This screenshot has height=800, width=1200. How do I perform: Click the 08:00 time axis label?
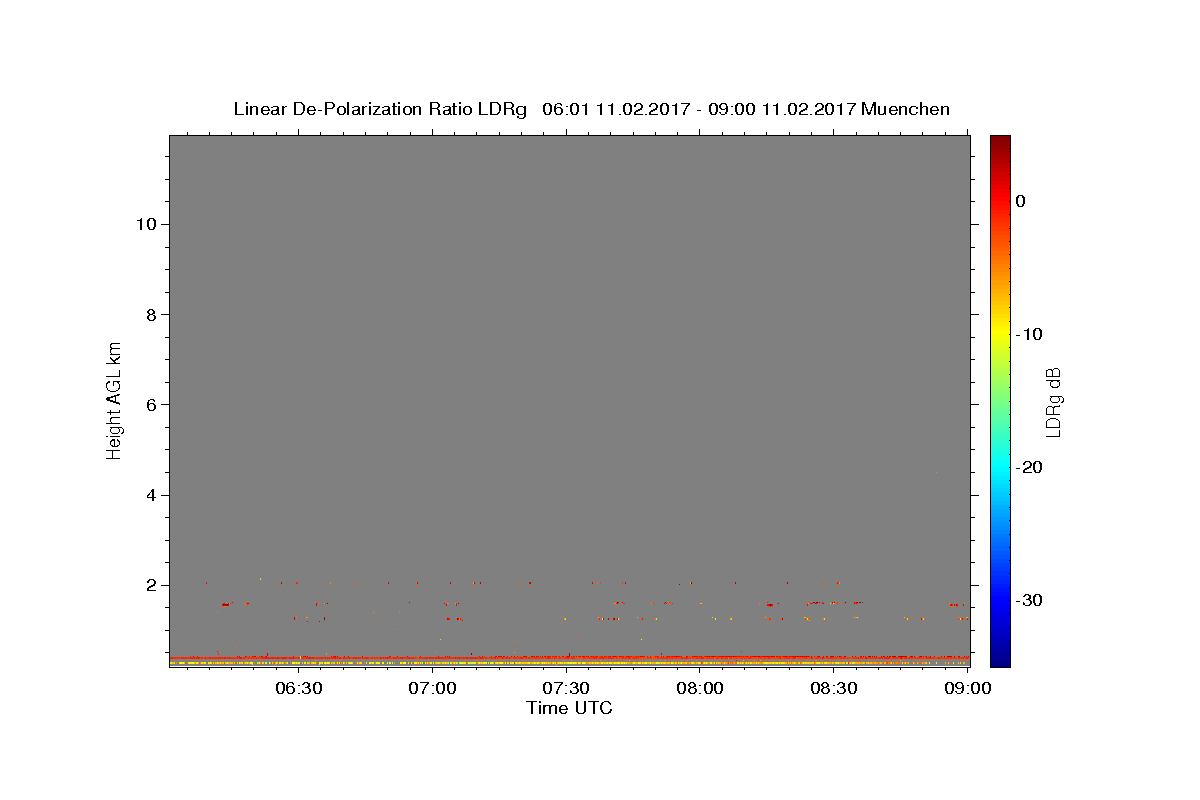coord(700,689)
